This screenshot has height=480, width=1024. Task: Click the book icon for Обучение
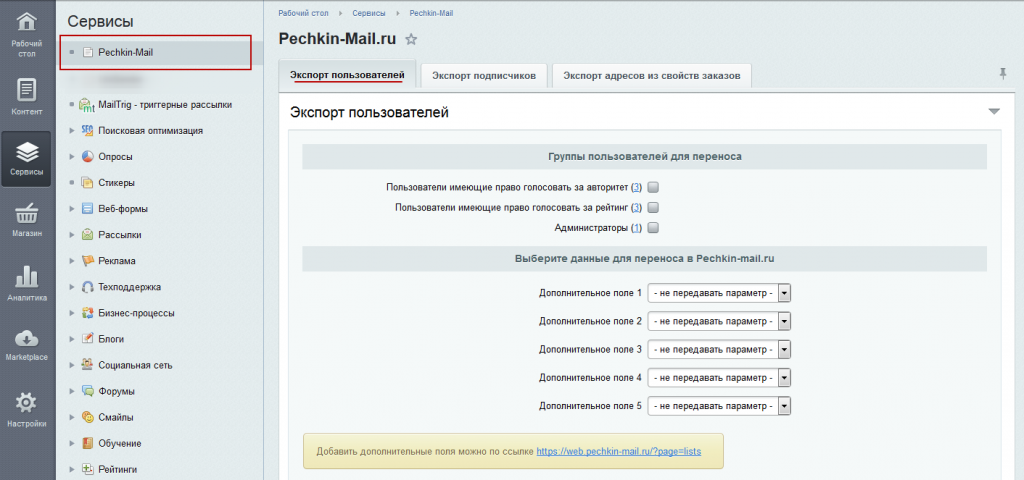(x=88, y=443)
